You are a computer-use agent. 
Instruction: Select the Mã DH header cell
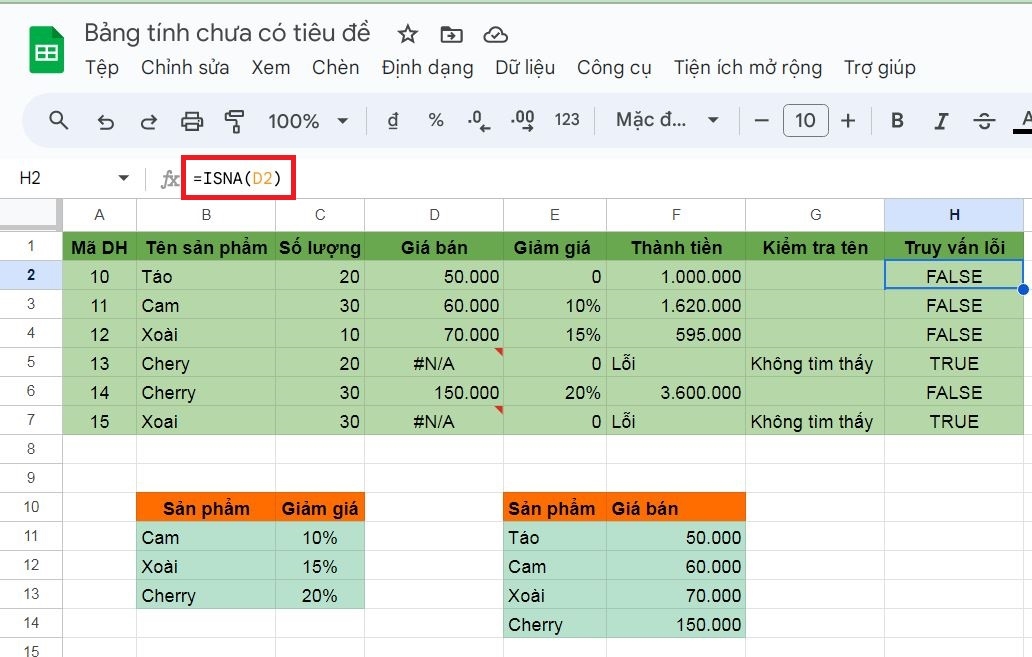click(x=99, y=247)
